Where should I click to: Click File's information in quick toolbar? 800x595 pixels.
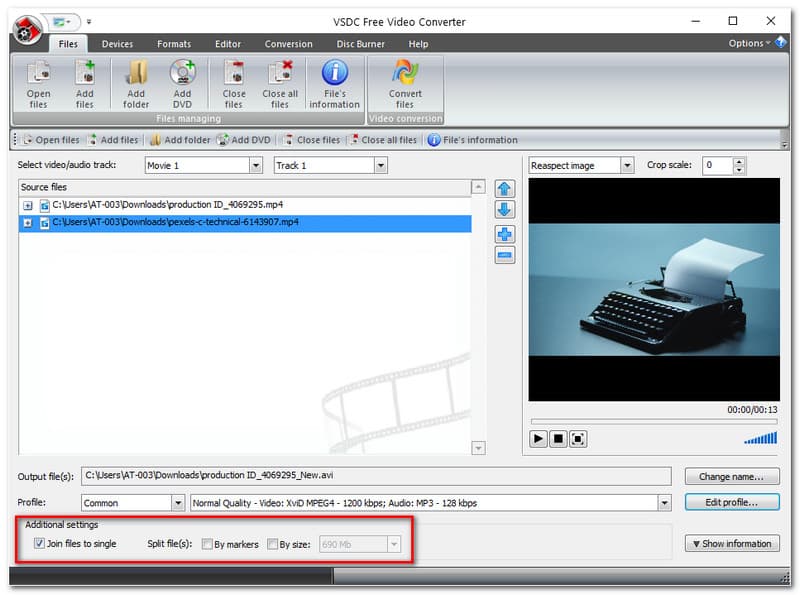pos(472,140)
